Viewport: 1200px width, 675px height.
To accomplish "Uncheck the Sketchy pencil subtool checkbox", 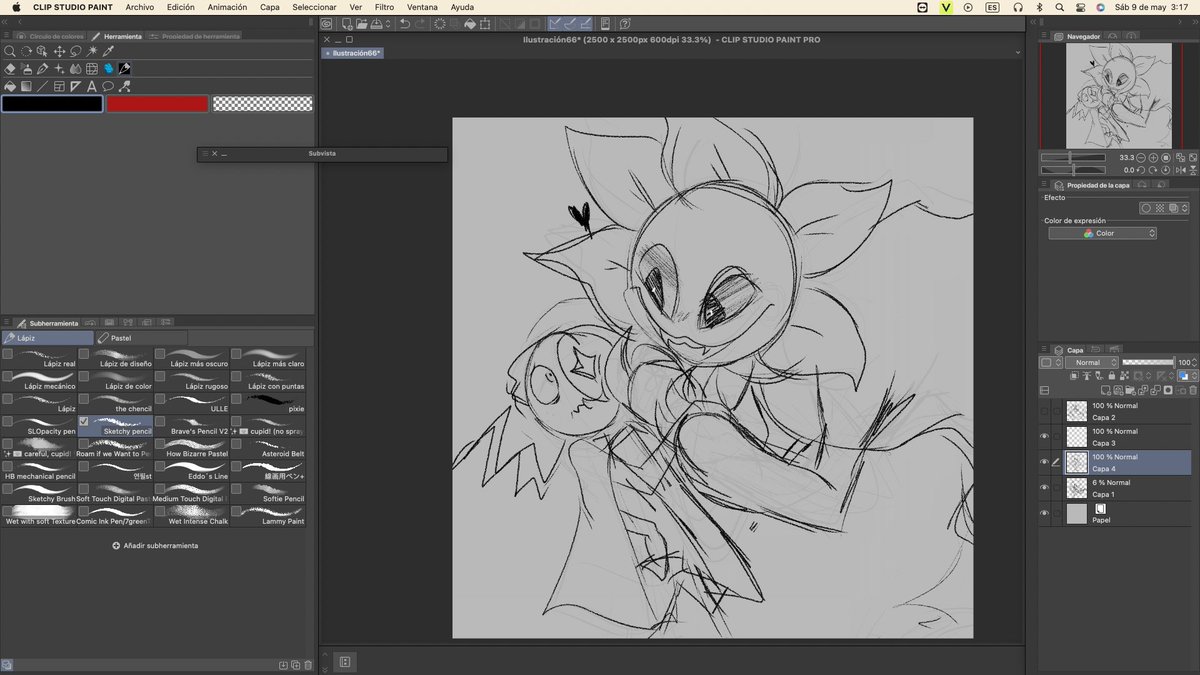I will [84, 422].
